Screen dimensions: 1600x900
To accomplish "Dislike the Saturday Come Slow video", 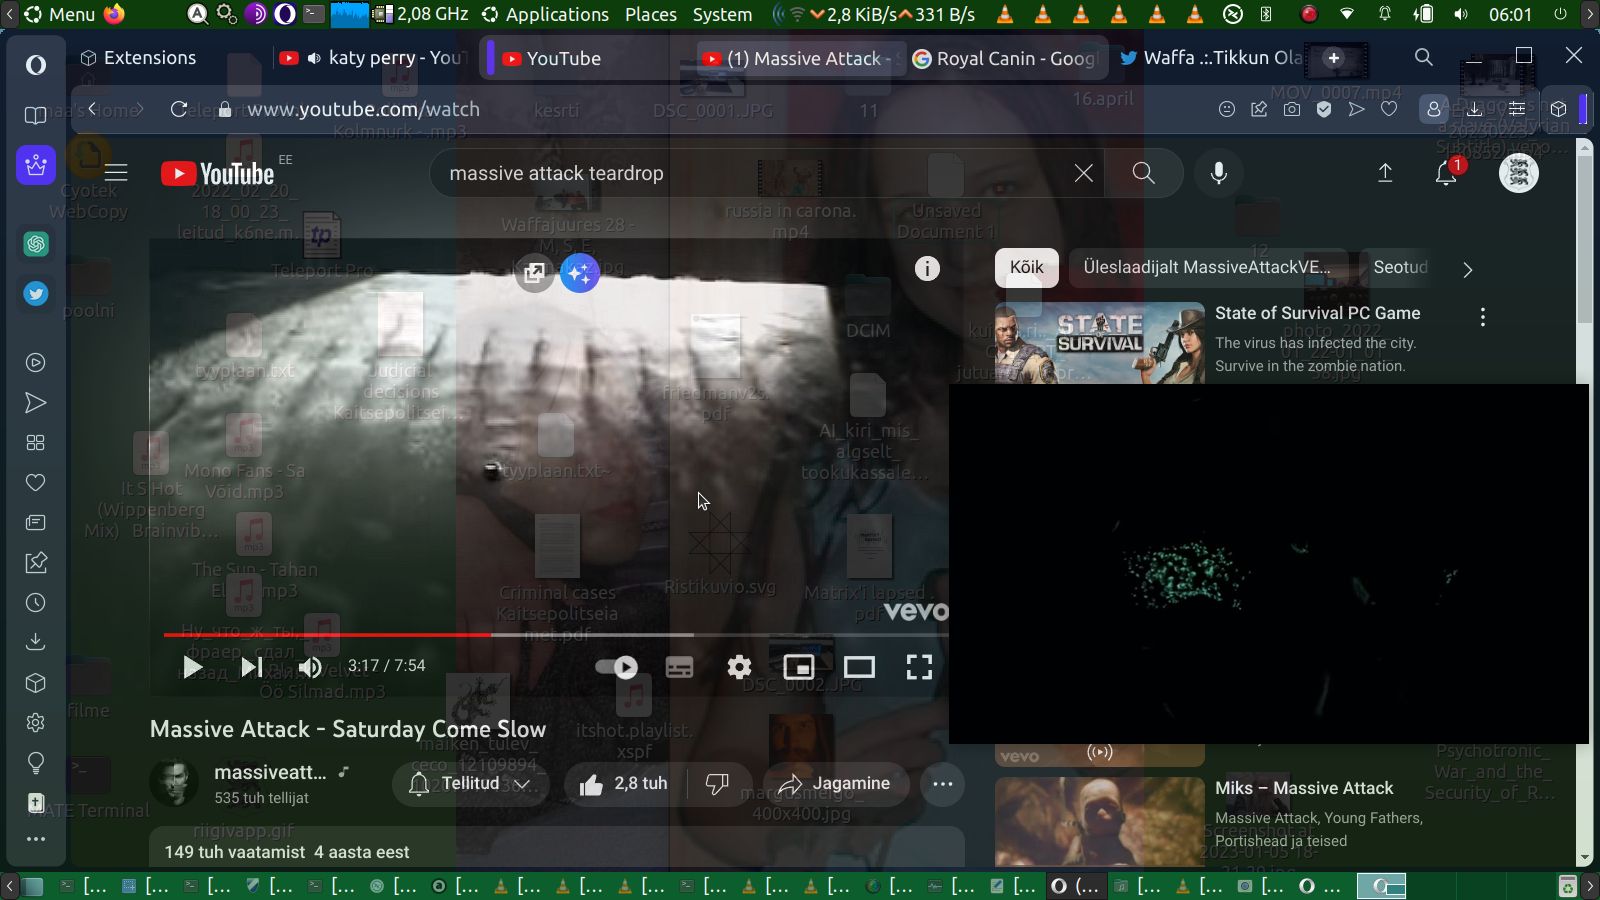I will (x=717, y=784).
